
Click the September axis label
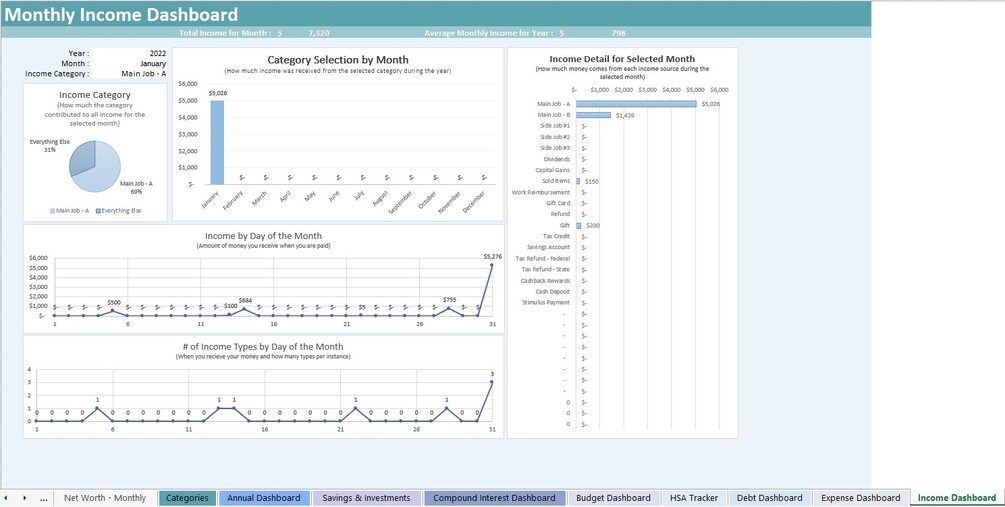[x=401, y=202]
